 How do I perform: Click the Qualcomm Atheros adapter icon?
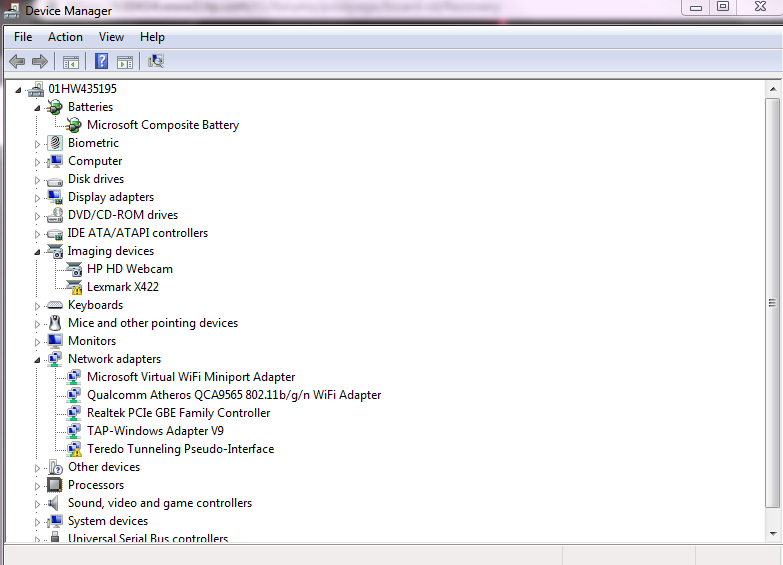click(x=74, y=395)
